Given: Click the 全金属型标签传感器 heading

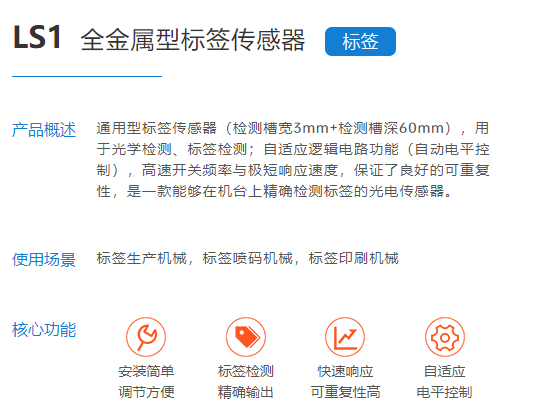Looking at the screenshot, I should pyautogui.click(x=193, y=40).
